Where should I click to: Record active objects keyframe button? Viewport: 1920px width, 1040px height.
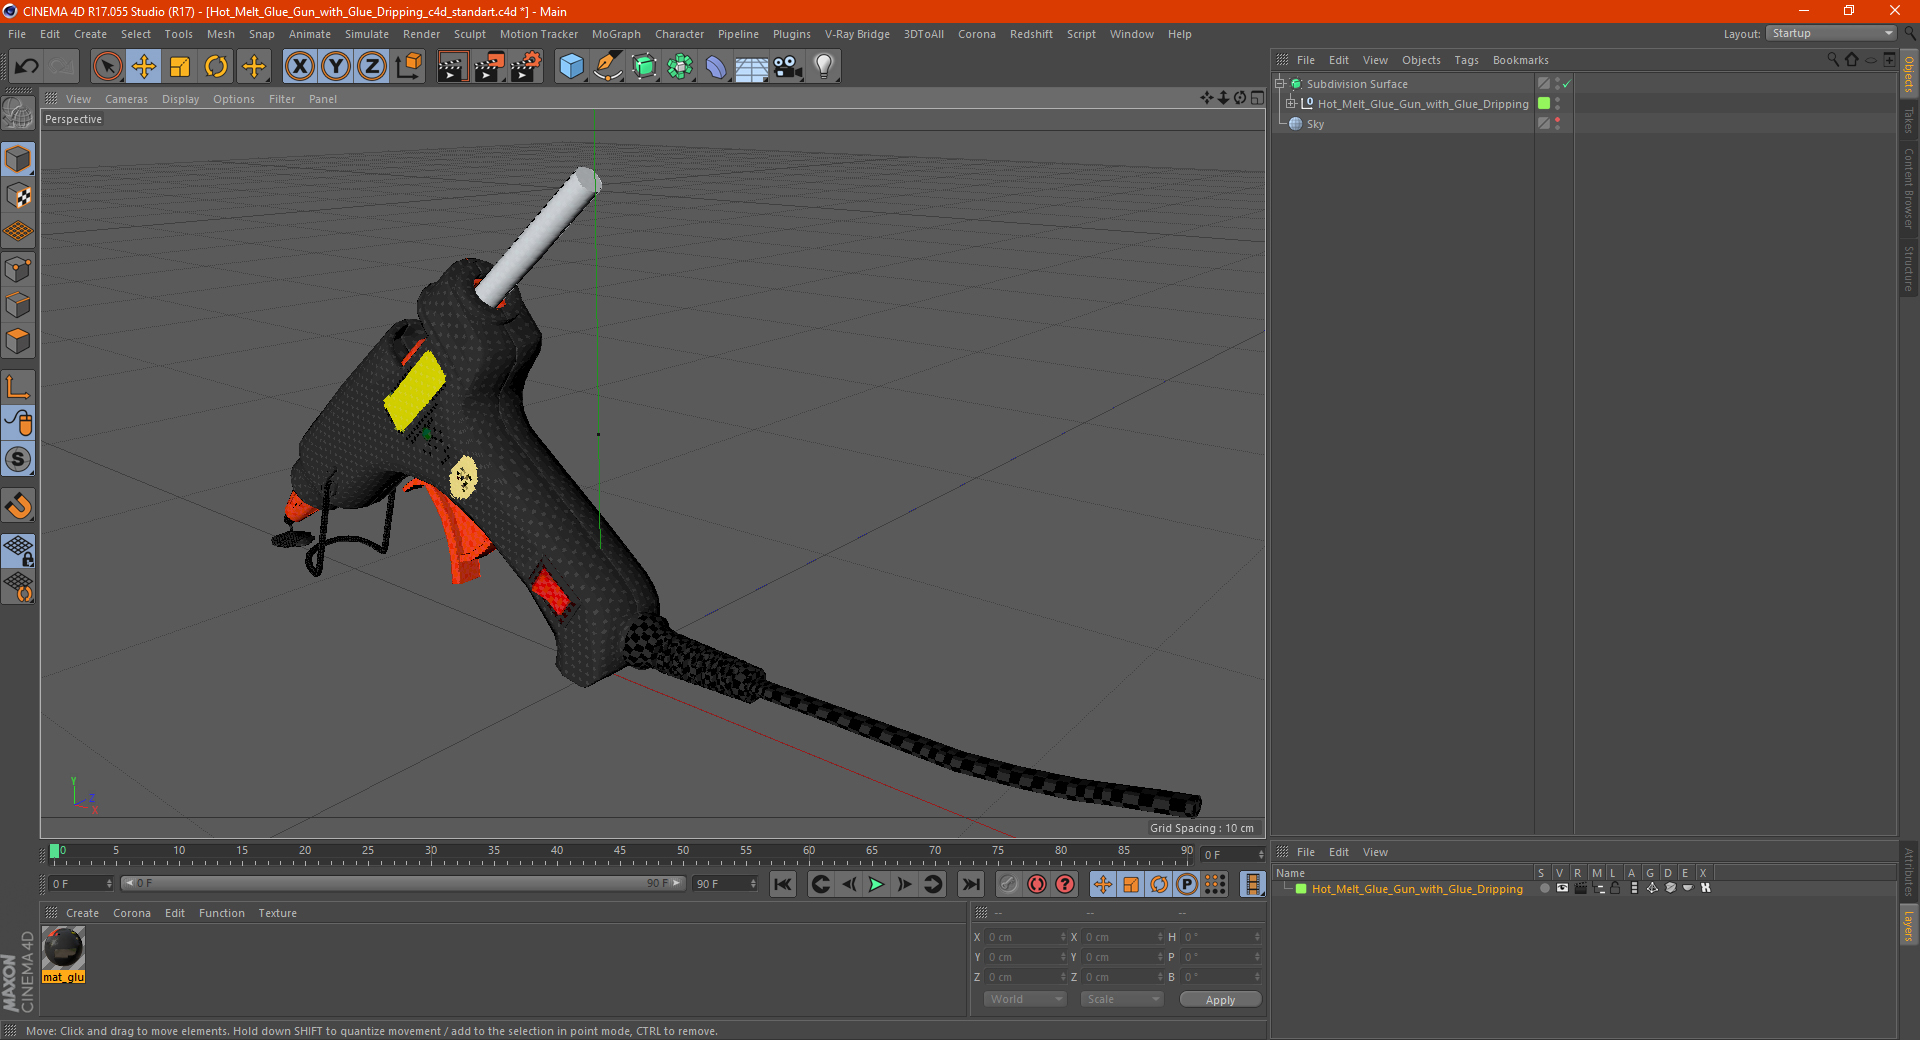(x=1009, y=884)
